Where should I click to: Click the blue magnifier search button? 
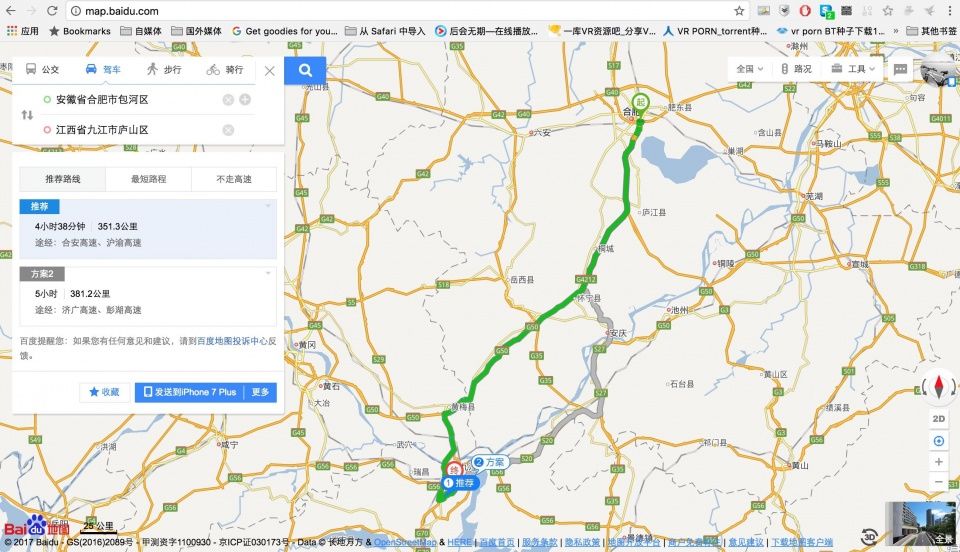[305, 70]
